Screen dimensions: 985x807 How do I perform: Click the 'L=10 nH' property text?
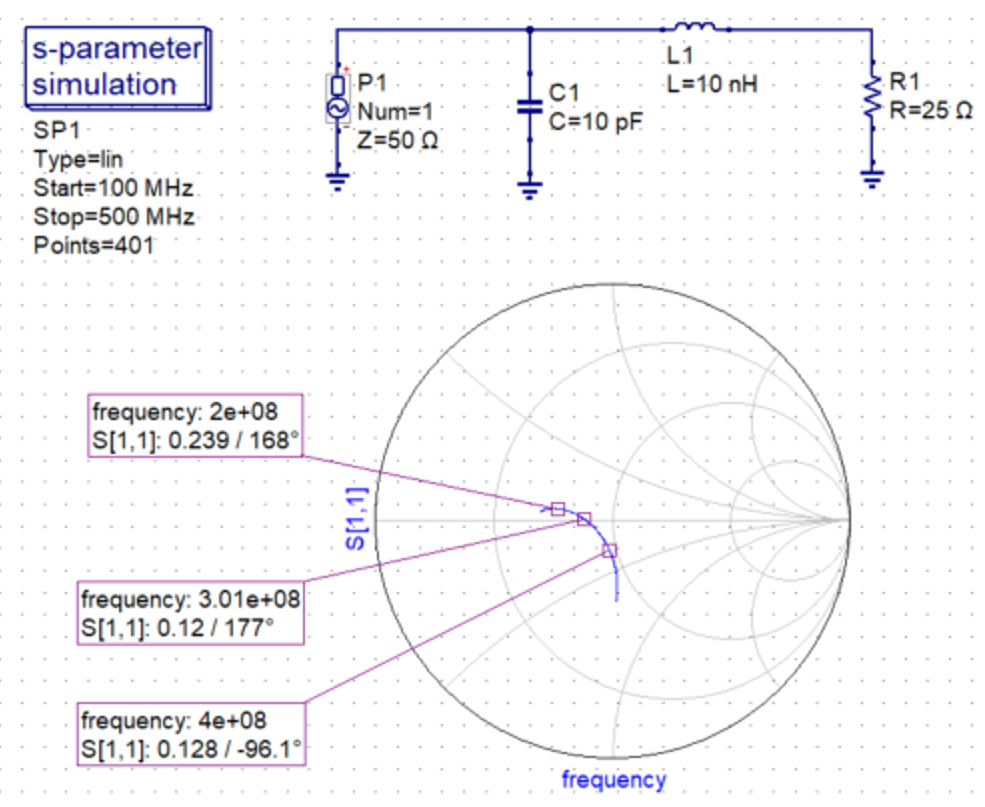tap(712, 84)
